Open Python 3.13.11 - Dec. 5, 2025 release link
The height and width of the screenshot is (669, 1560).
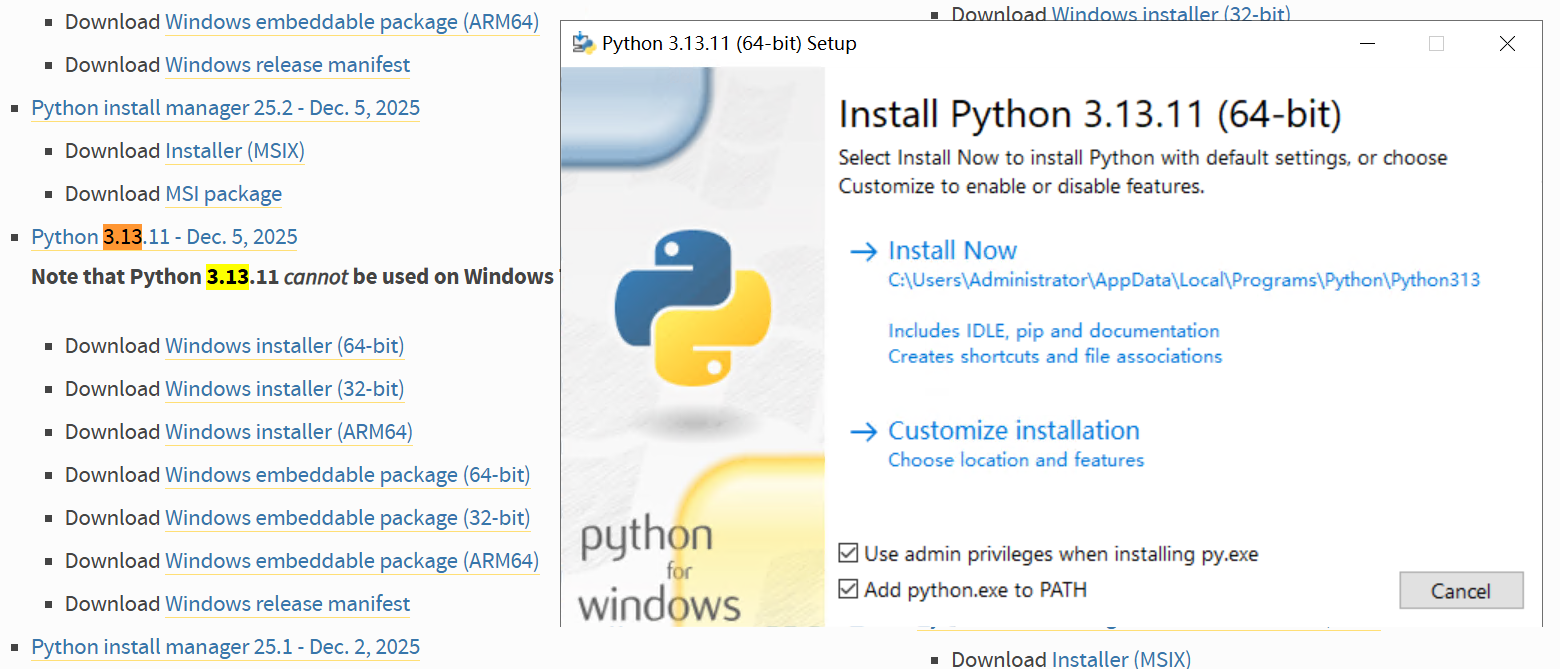click(x=164, y=237)
